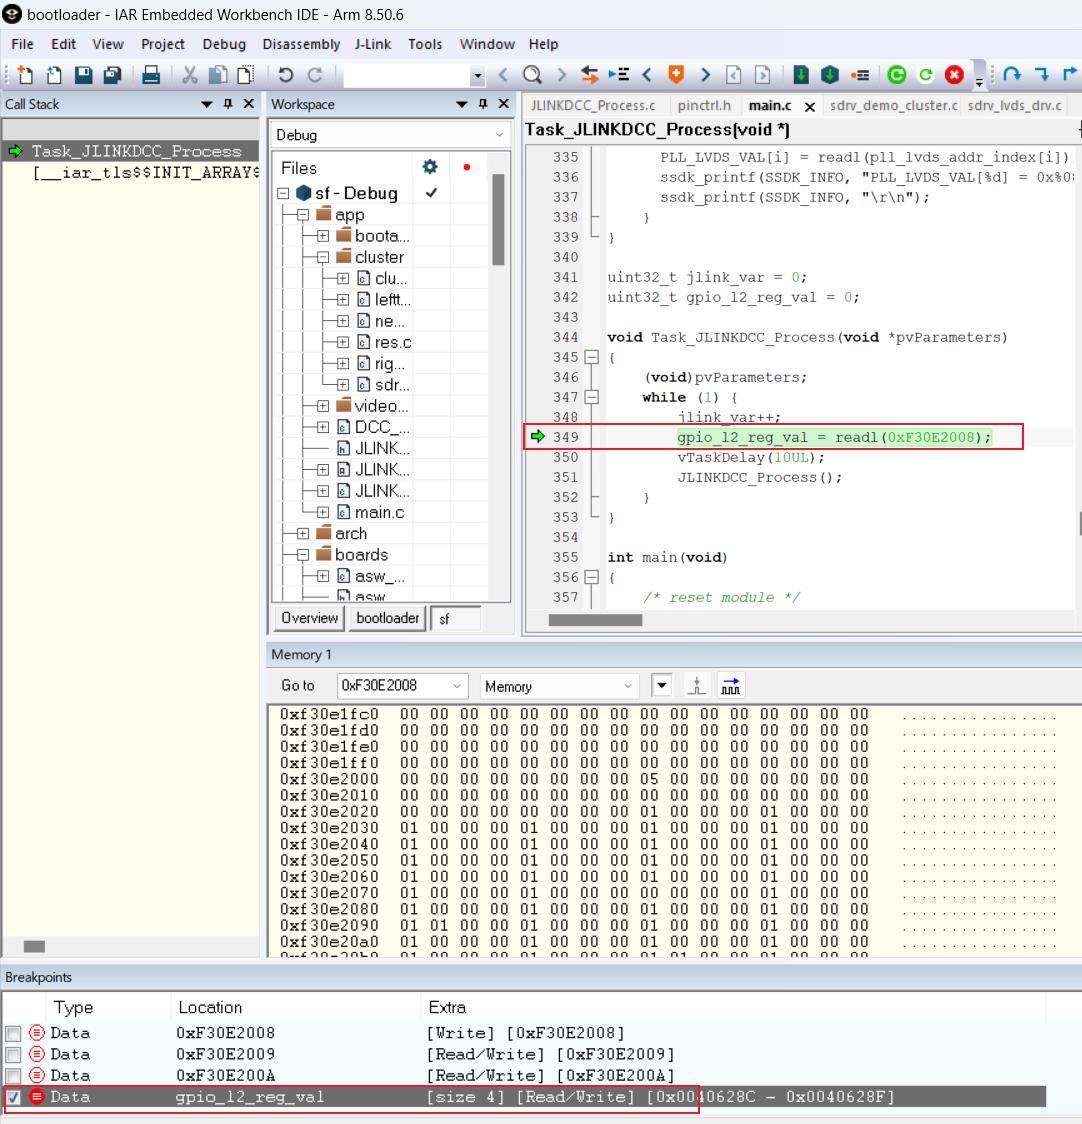Image resolution: width=1082 pixels, height=1124 pixels.
Task: Select the Step Over debug icon
Action: (1012, 74)
